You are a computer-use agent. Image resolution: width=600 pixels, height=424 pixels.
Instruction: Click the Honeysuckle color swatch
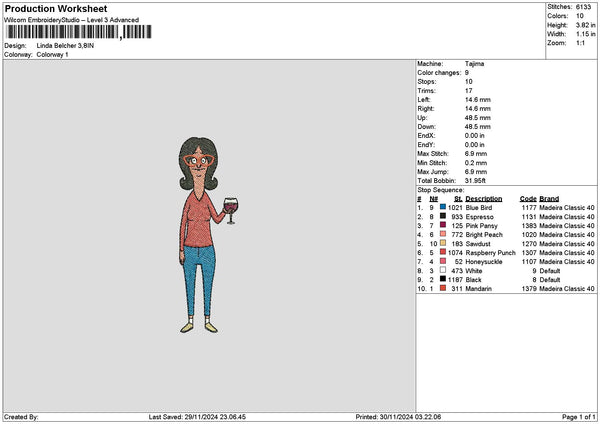(x=443, y=261)
